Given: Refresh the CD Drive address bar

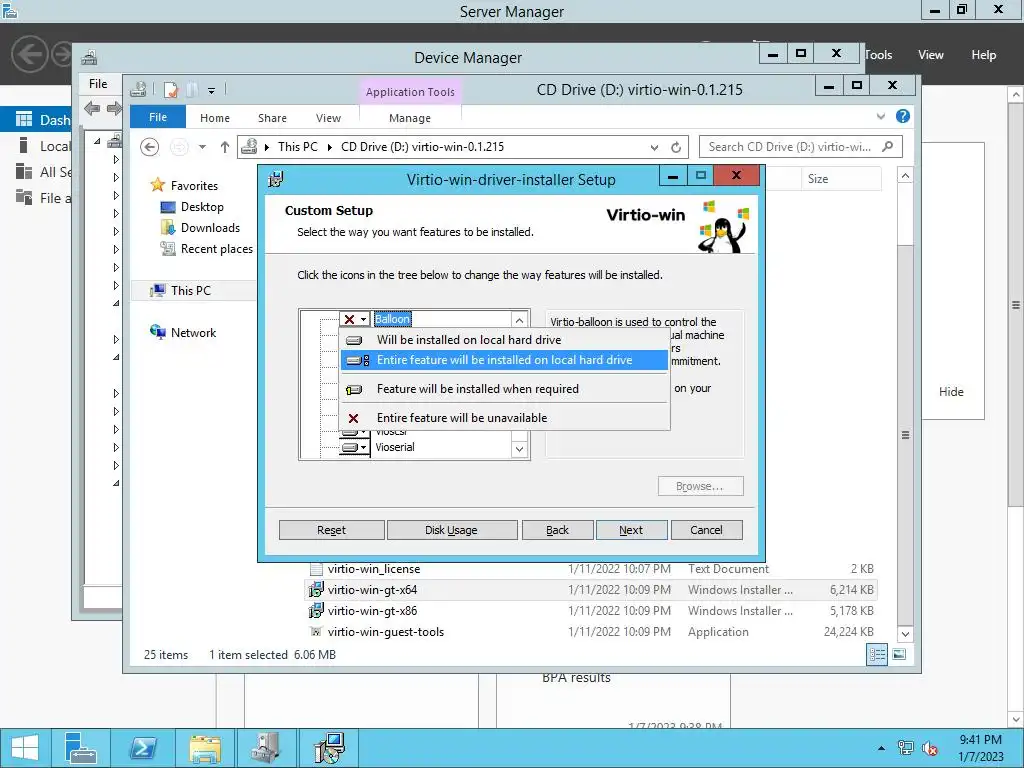Looking at the screenshot, I should click(x=676, y=148).
